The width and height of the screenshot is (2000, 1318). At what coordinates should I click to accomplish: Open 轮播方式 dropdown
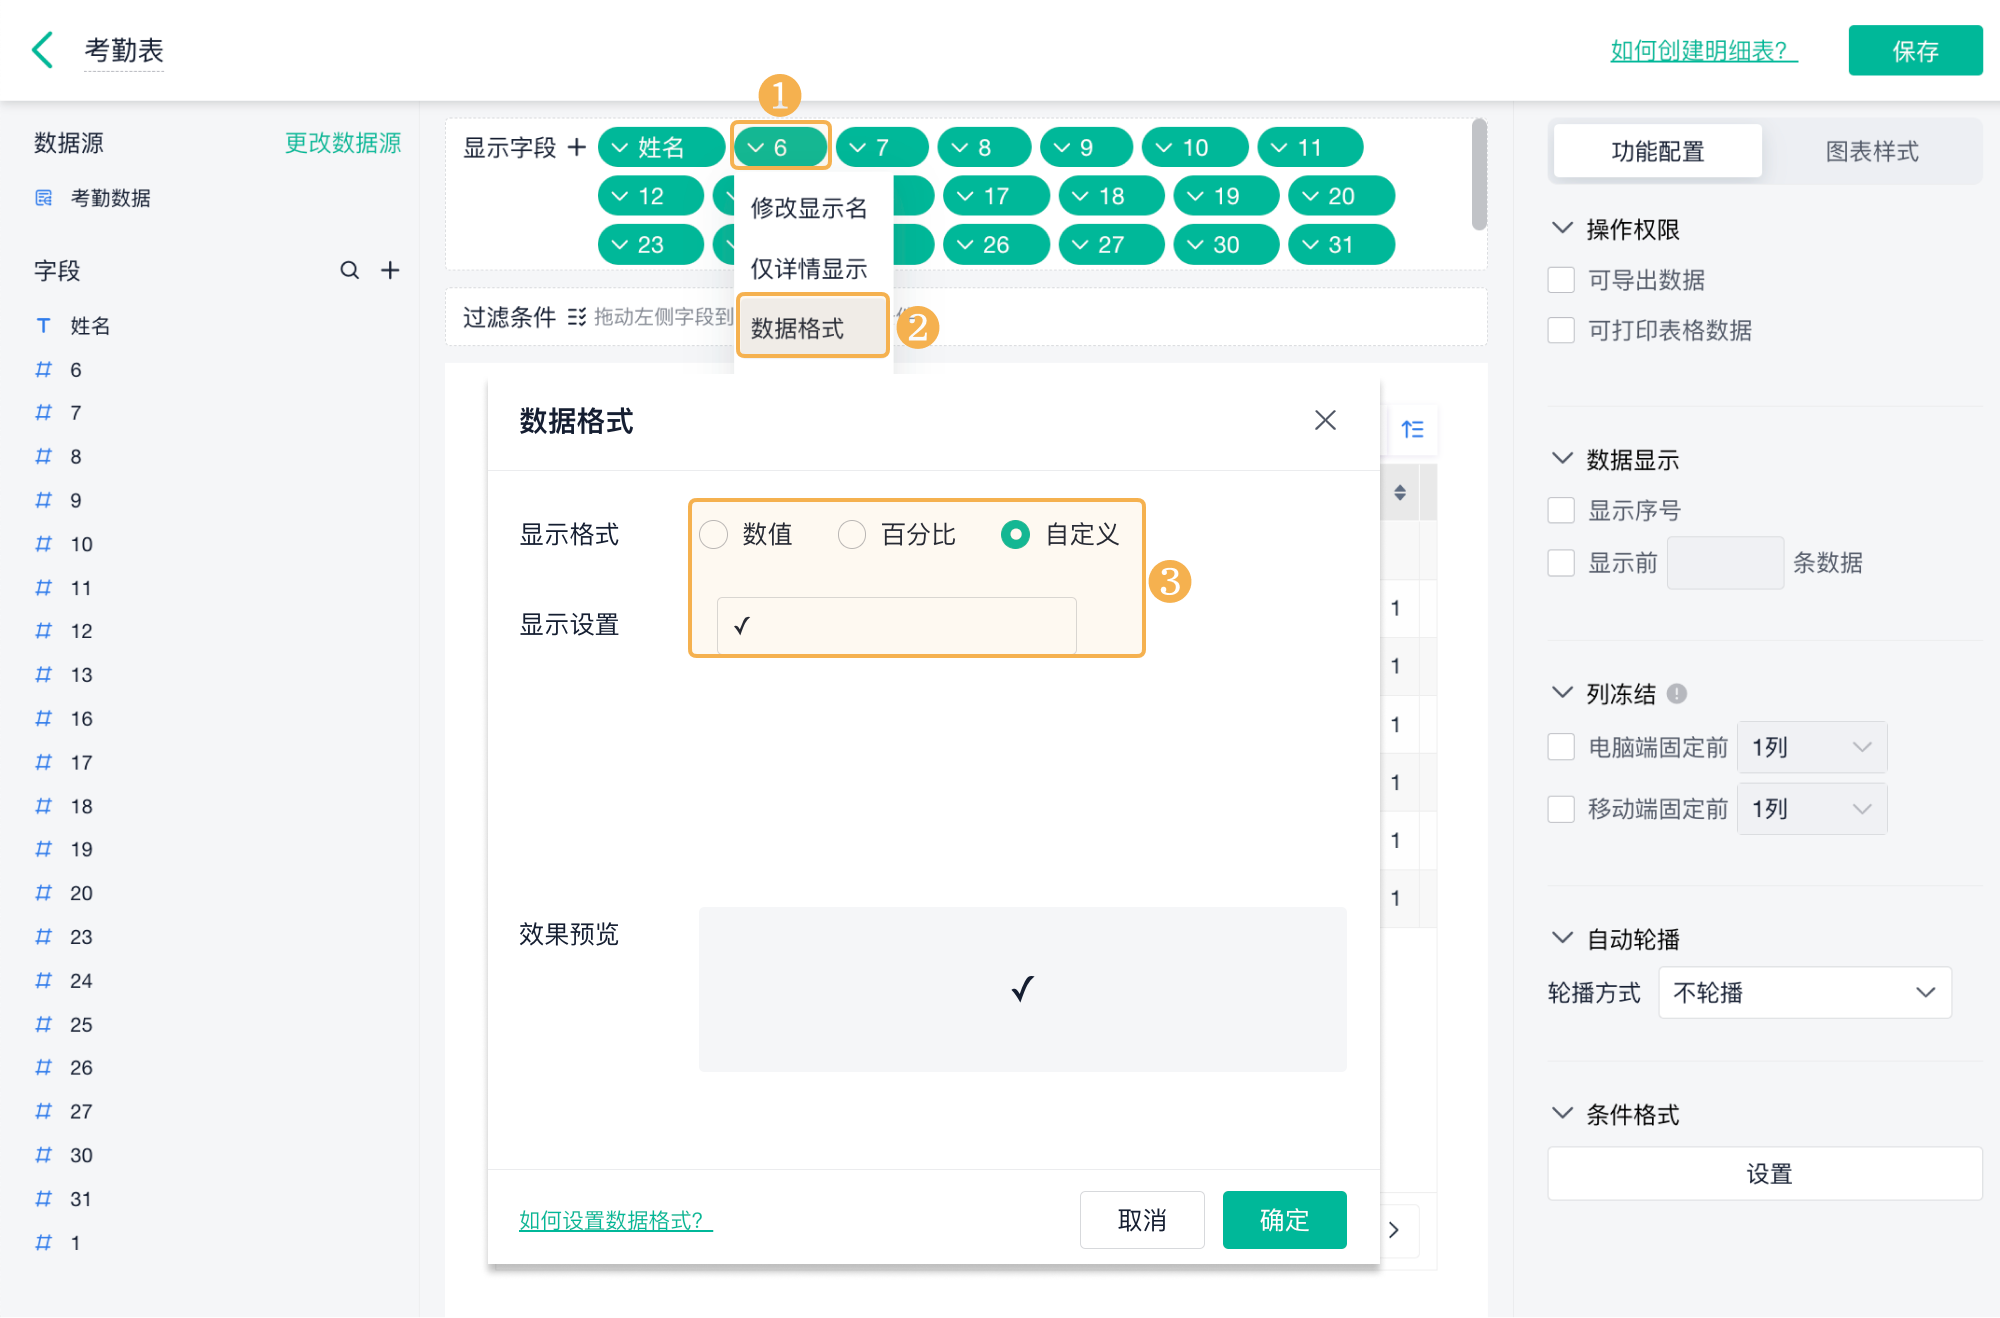tap(1805, 992)
